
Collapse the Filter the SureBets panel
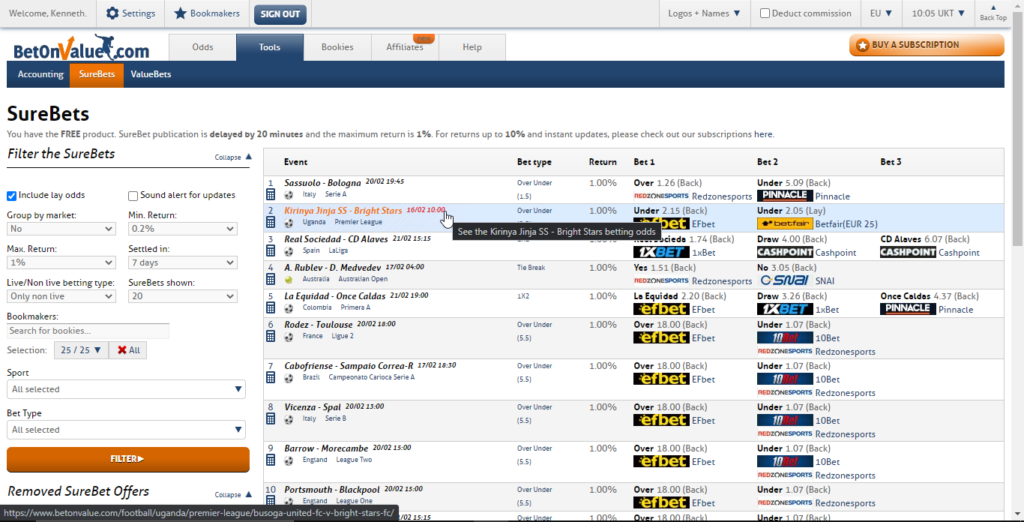click(233, 157)
